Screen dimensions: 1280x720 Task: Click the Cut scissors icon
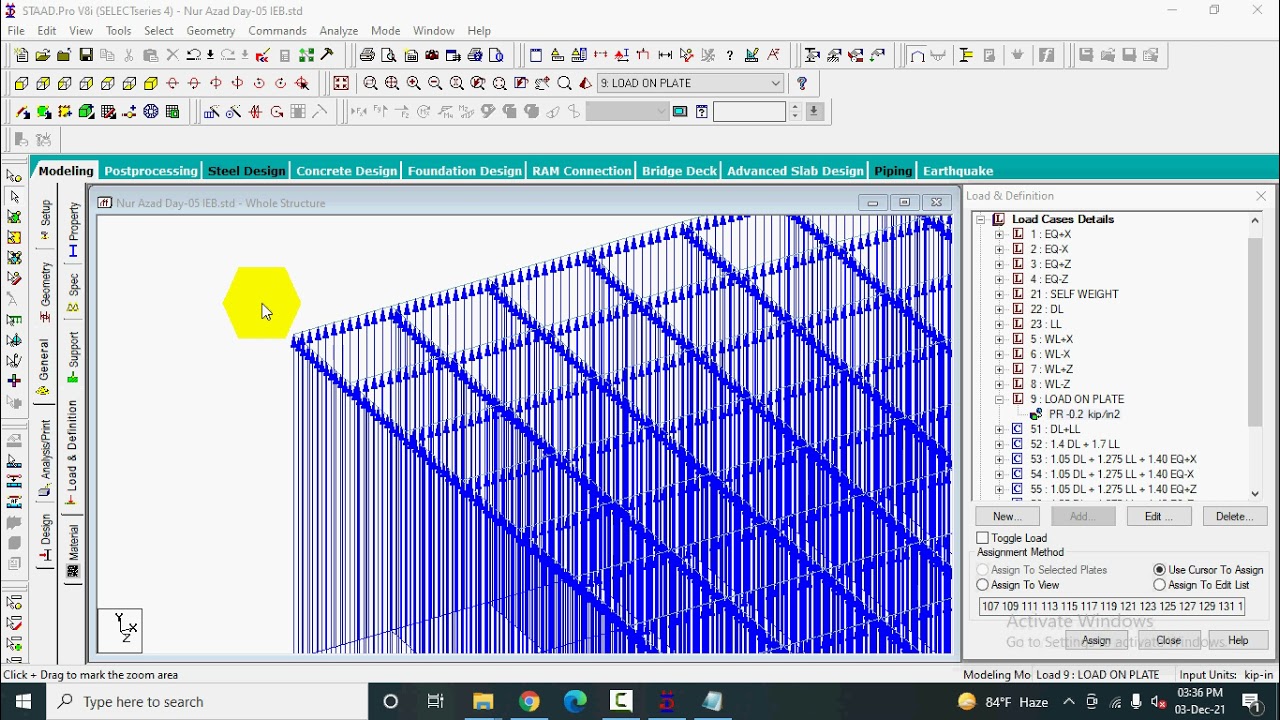tap(129, 56)
